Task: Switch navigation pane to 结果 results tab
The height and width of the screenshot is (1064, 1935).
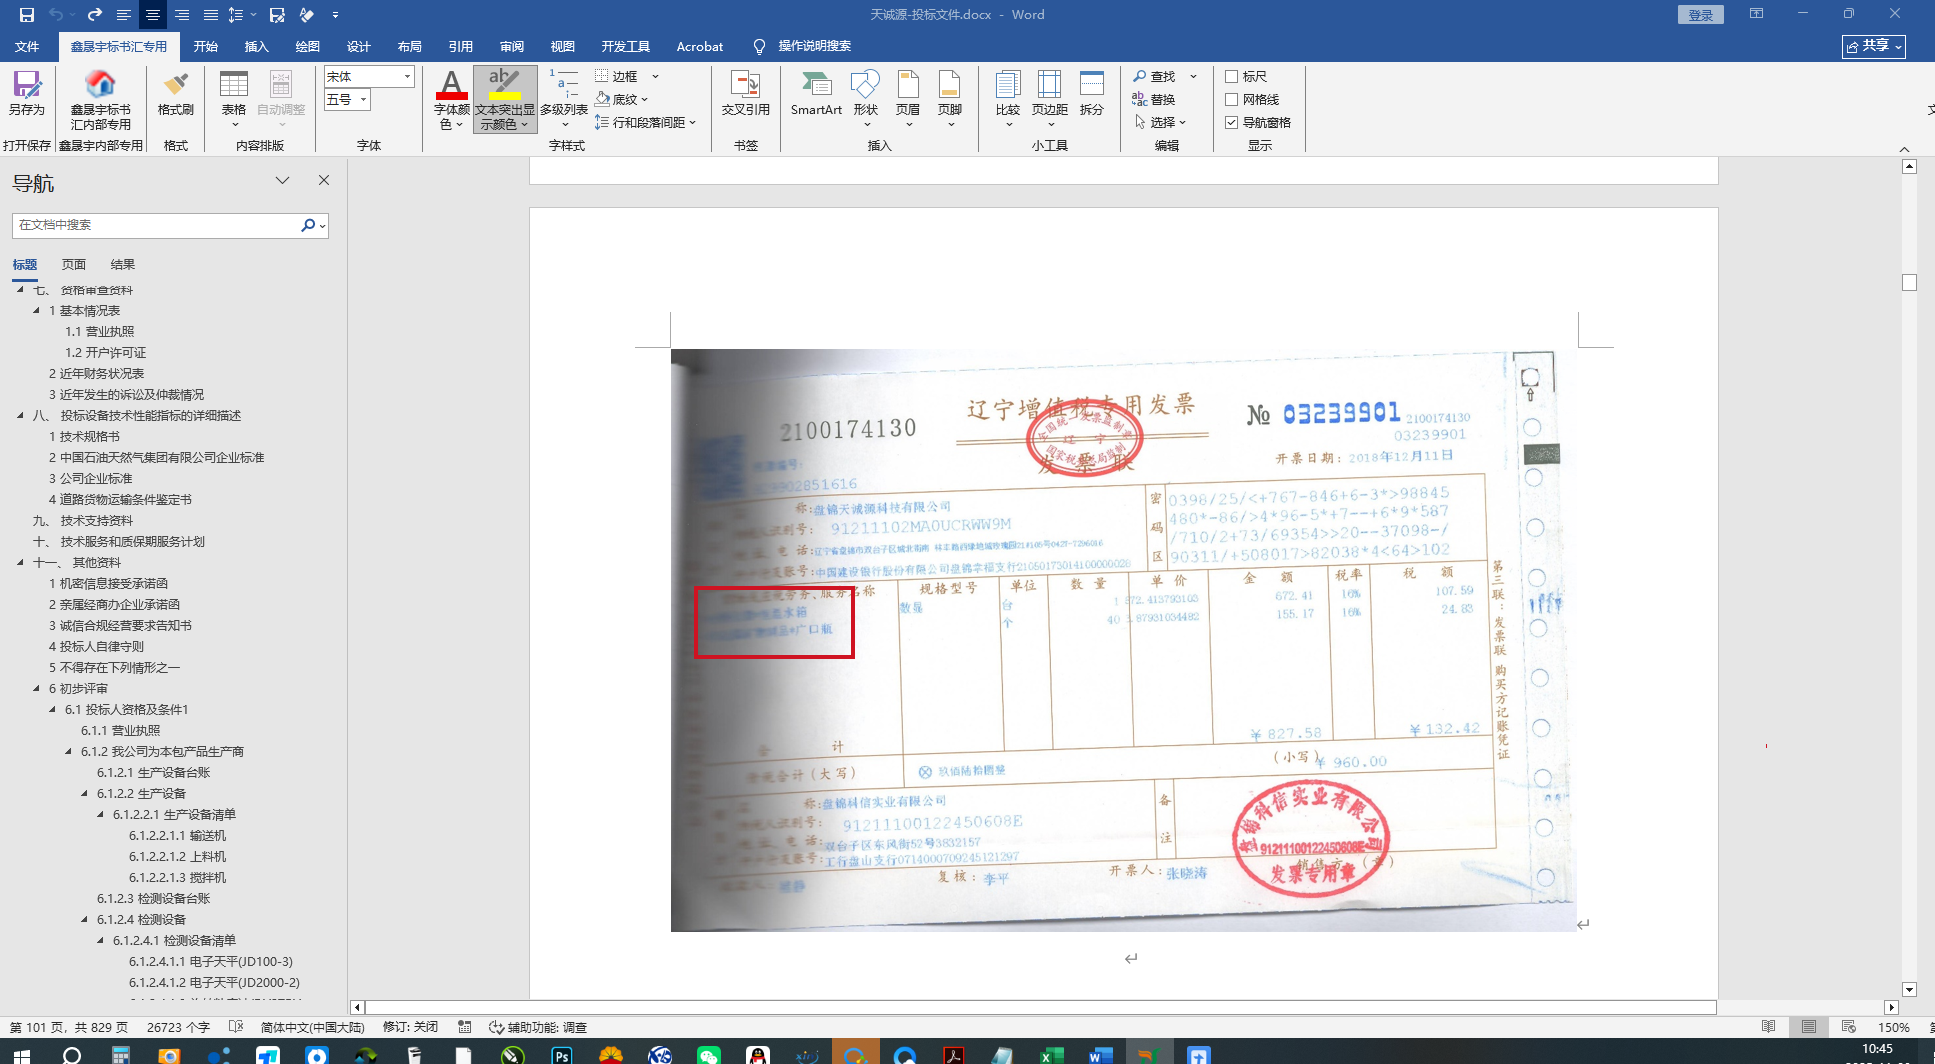Action: (x=123, y=265)
